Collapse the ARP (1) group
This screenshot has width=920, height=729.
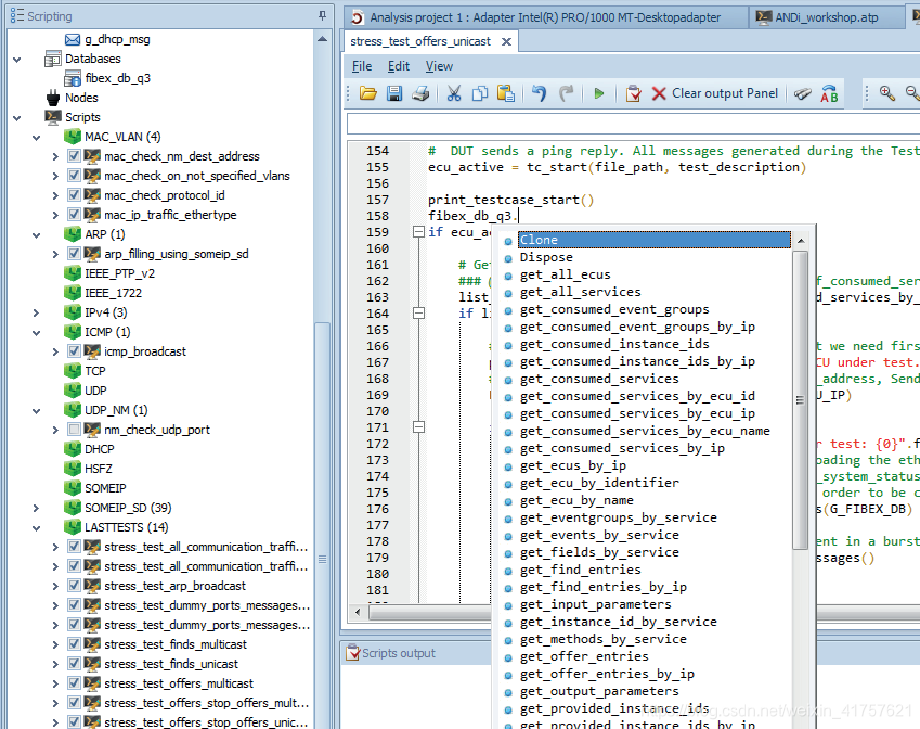[x=36, y=235]
